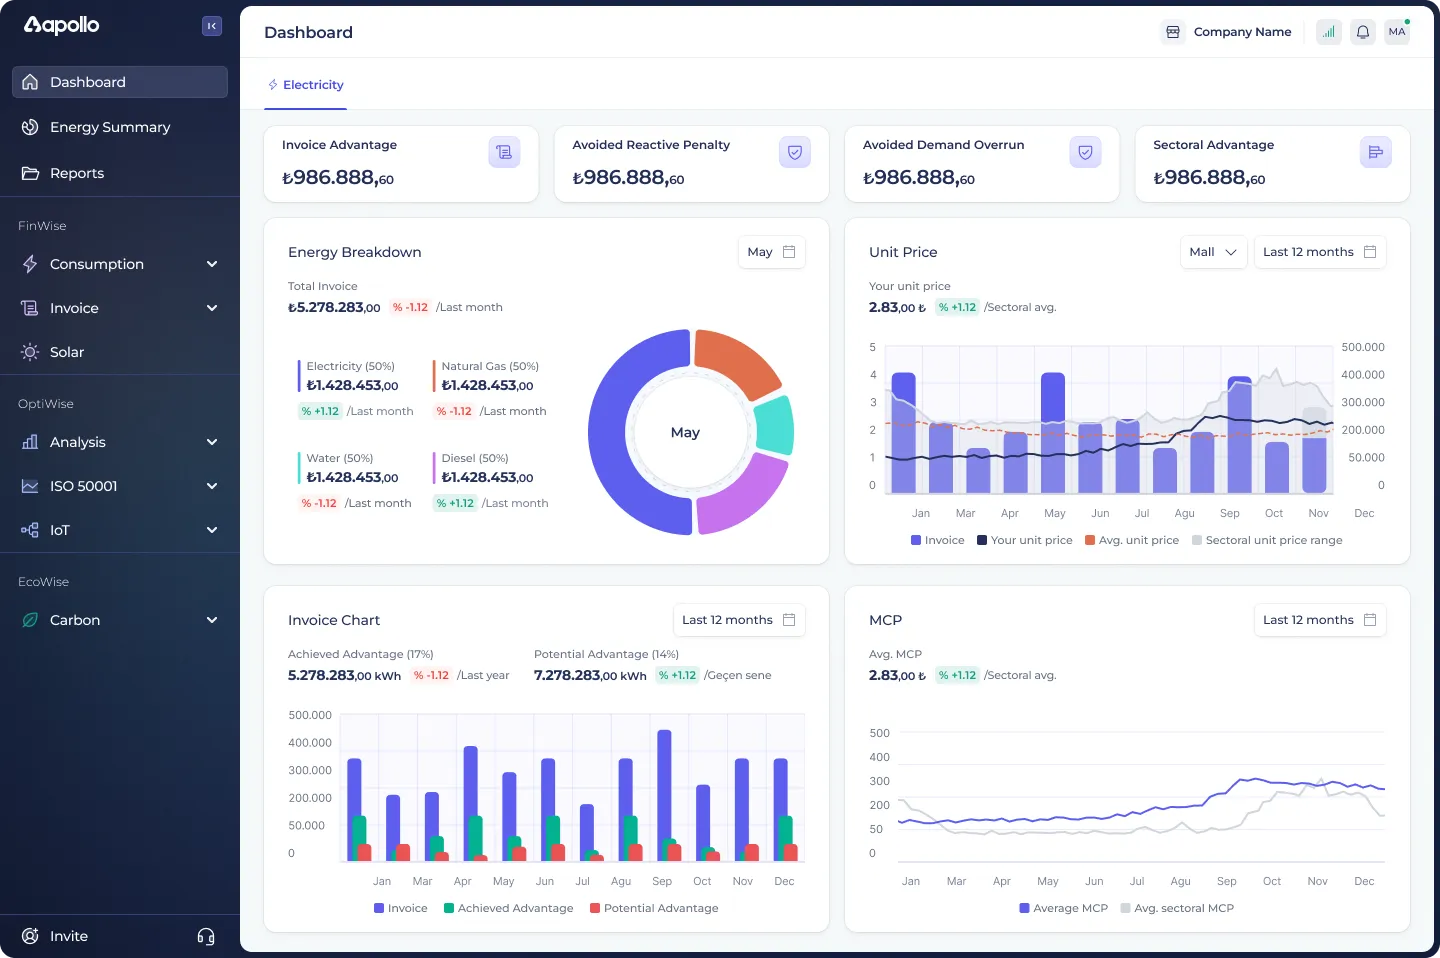
Task: Open the Company Name selector
Action: 1227,32
